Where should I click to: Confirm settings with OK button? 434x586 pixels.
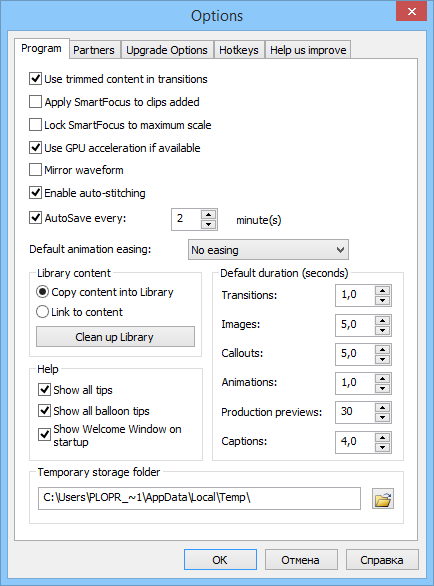tap(220, 559)
